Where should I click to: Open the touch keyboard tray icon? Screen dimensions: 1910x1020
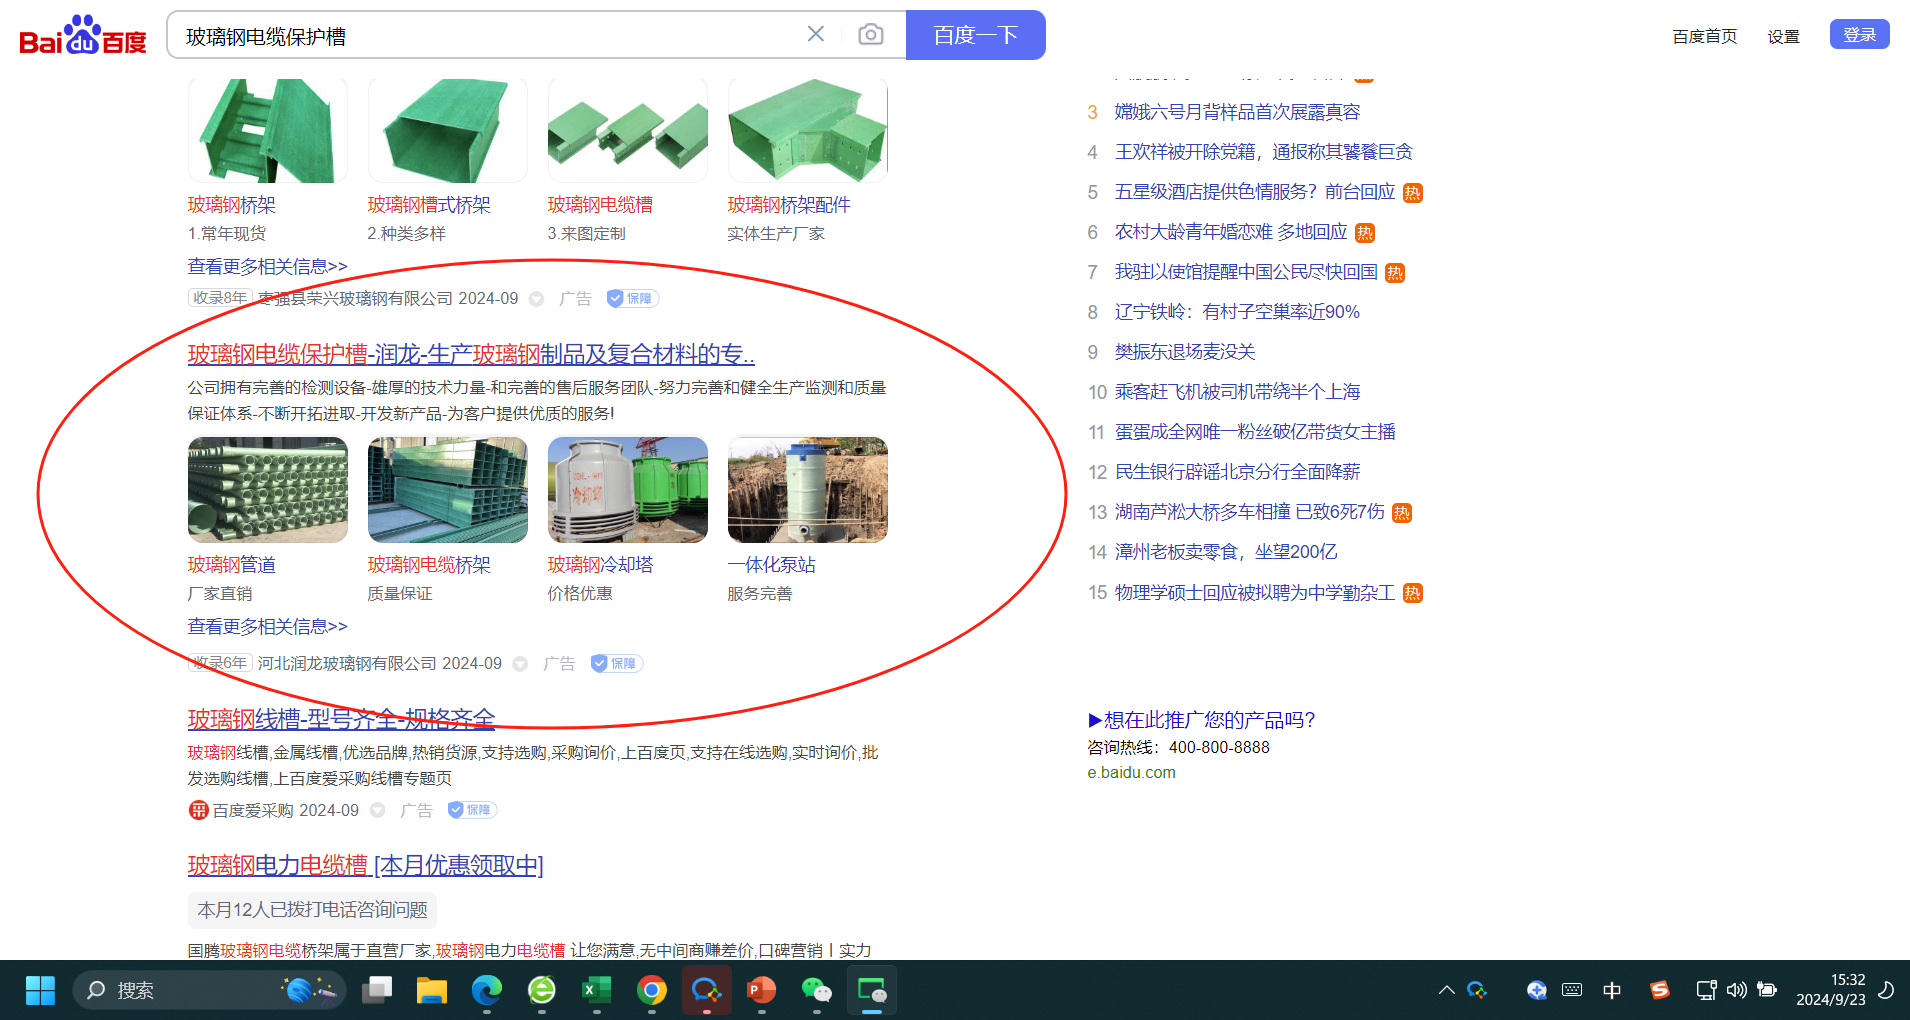(1572, 990)
